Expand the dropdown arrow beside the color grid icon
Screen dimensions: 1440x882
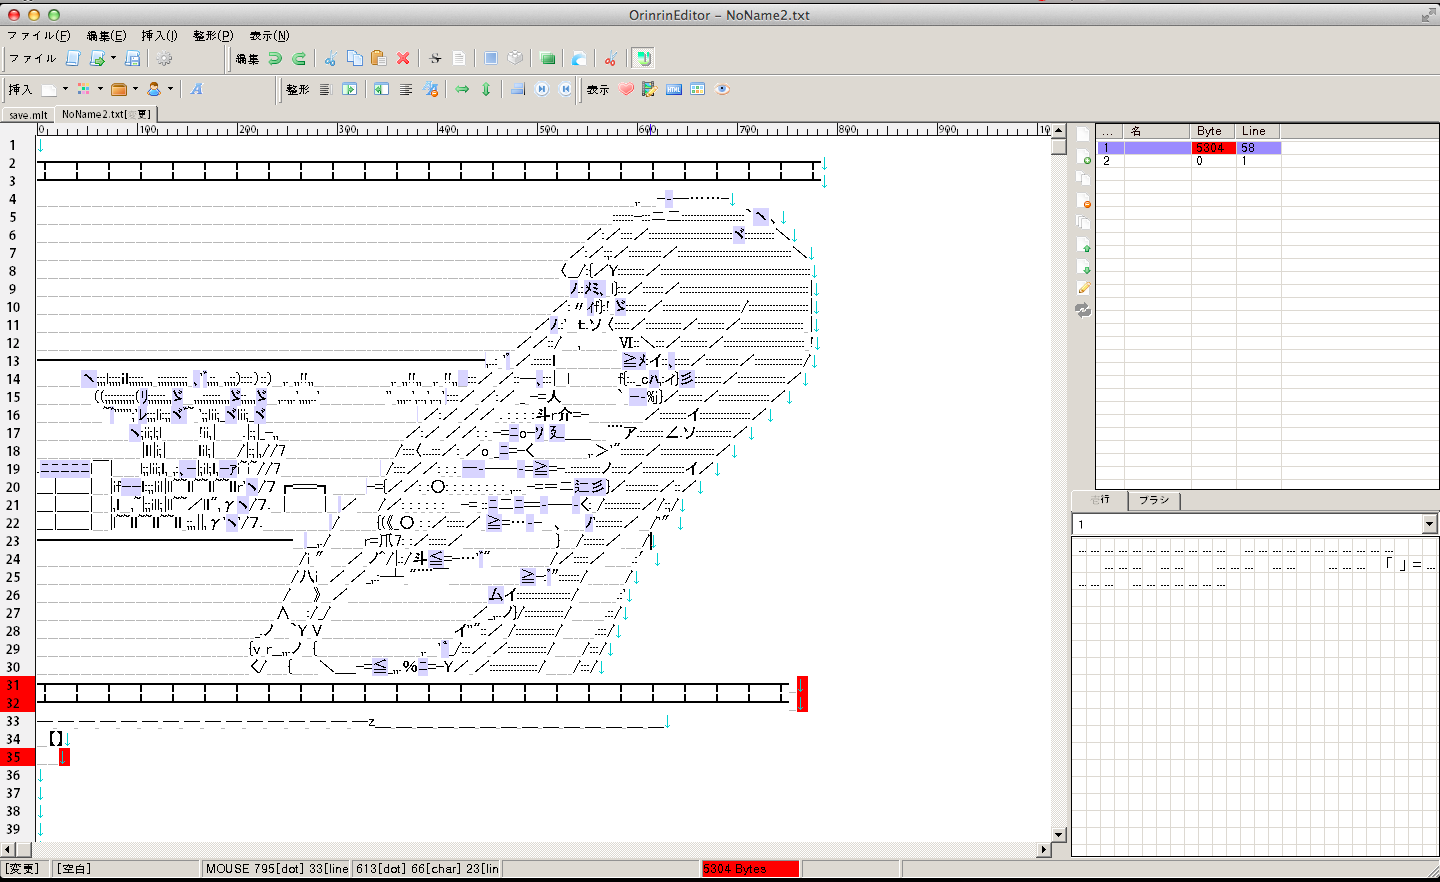100,89
